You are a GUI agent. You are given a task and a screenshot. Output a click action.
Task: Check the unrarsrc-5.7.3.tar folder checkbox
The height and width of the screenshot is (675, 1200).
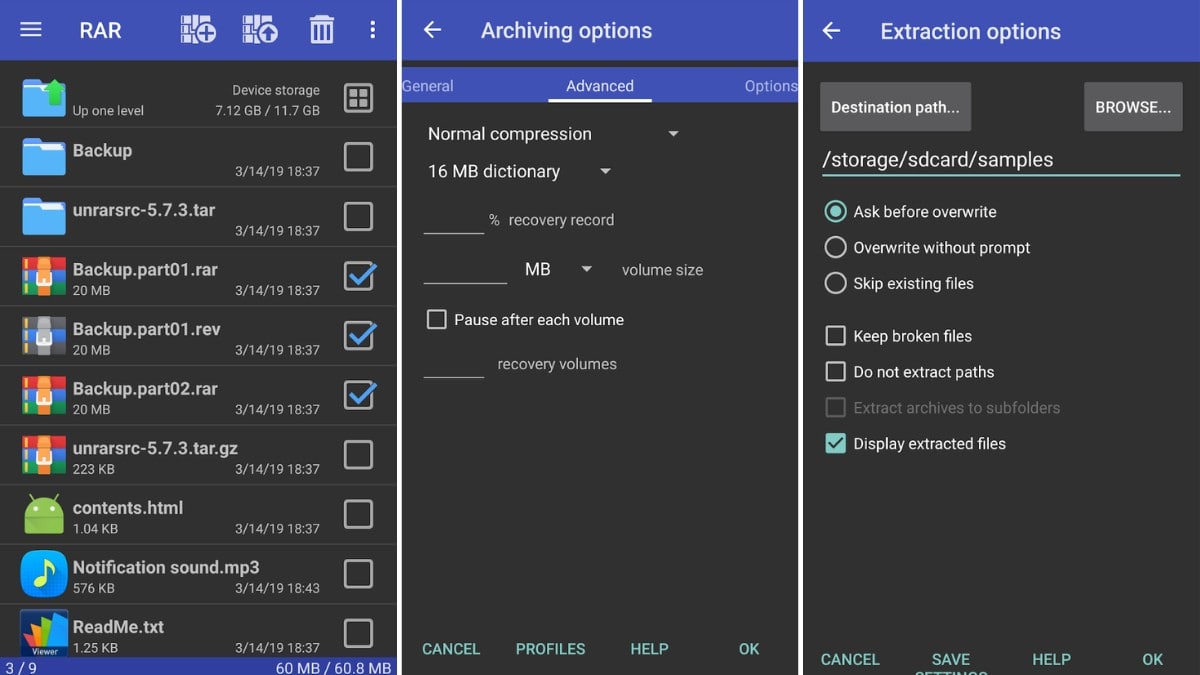tap(358, 216)
